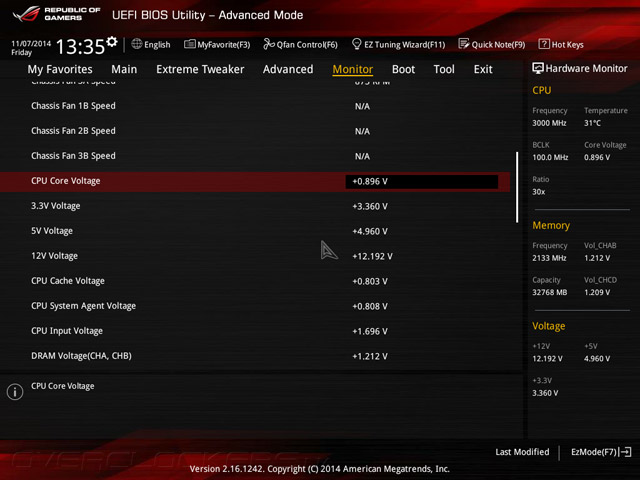Click the Hardware Monitor panel title
The image size is (640, 480).
(586, 69)
